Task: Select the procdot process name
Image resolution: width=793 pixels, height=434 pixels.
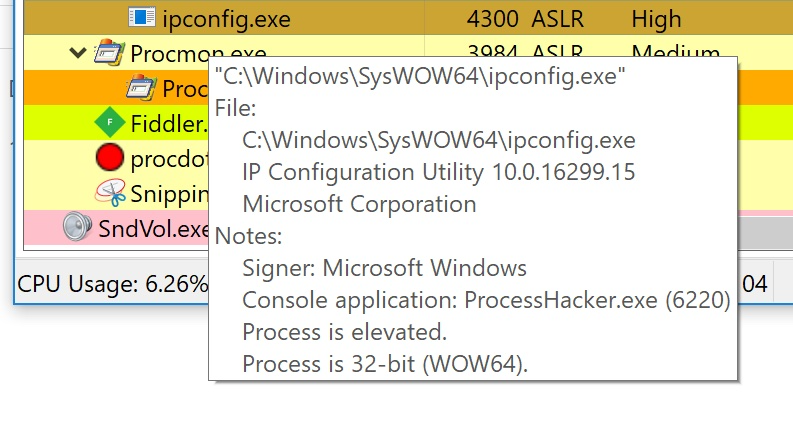Action: tap(169, 159)
